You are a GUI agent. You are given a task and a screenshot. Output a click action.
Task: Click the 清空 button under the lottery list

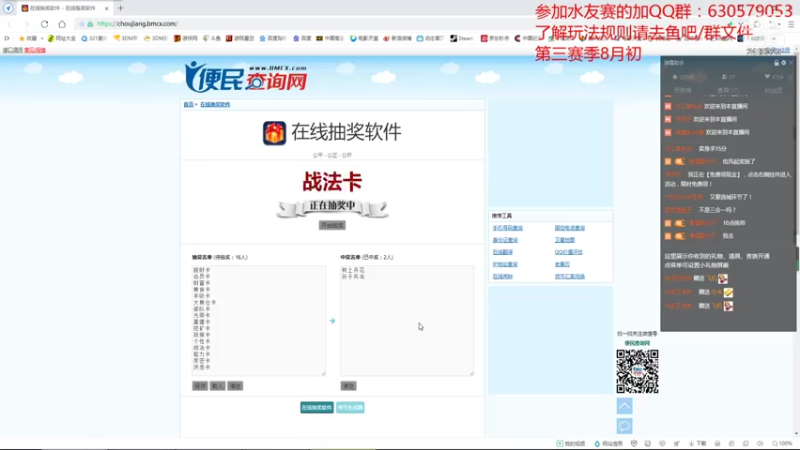[235, 386]
